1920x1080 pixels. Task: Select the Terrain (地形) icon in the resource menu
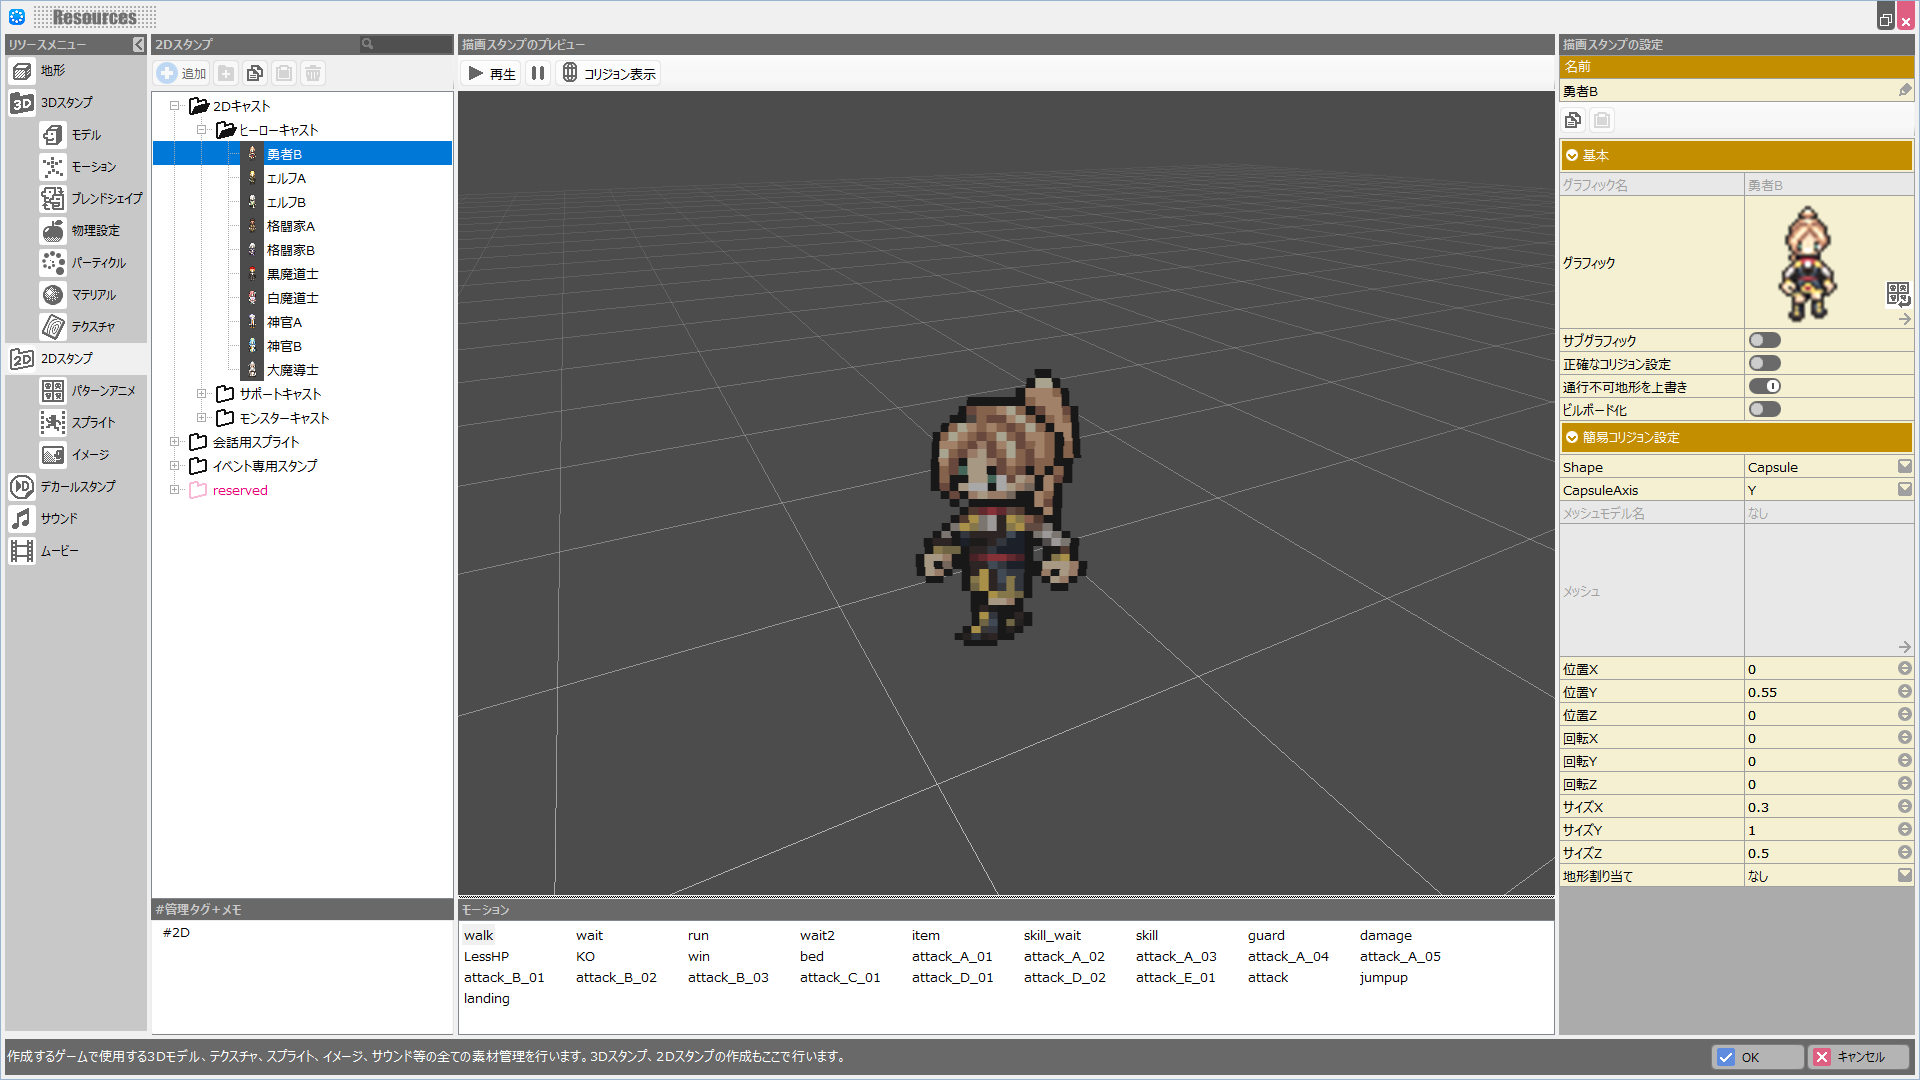22,71
